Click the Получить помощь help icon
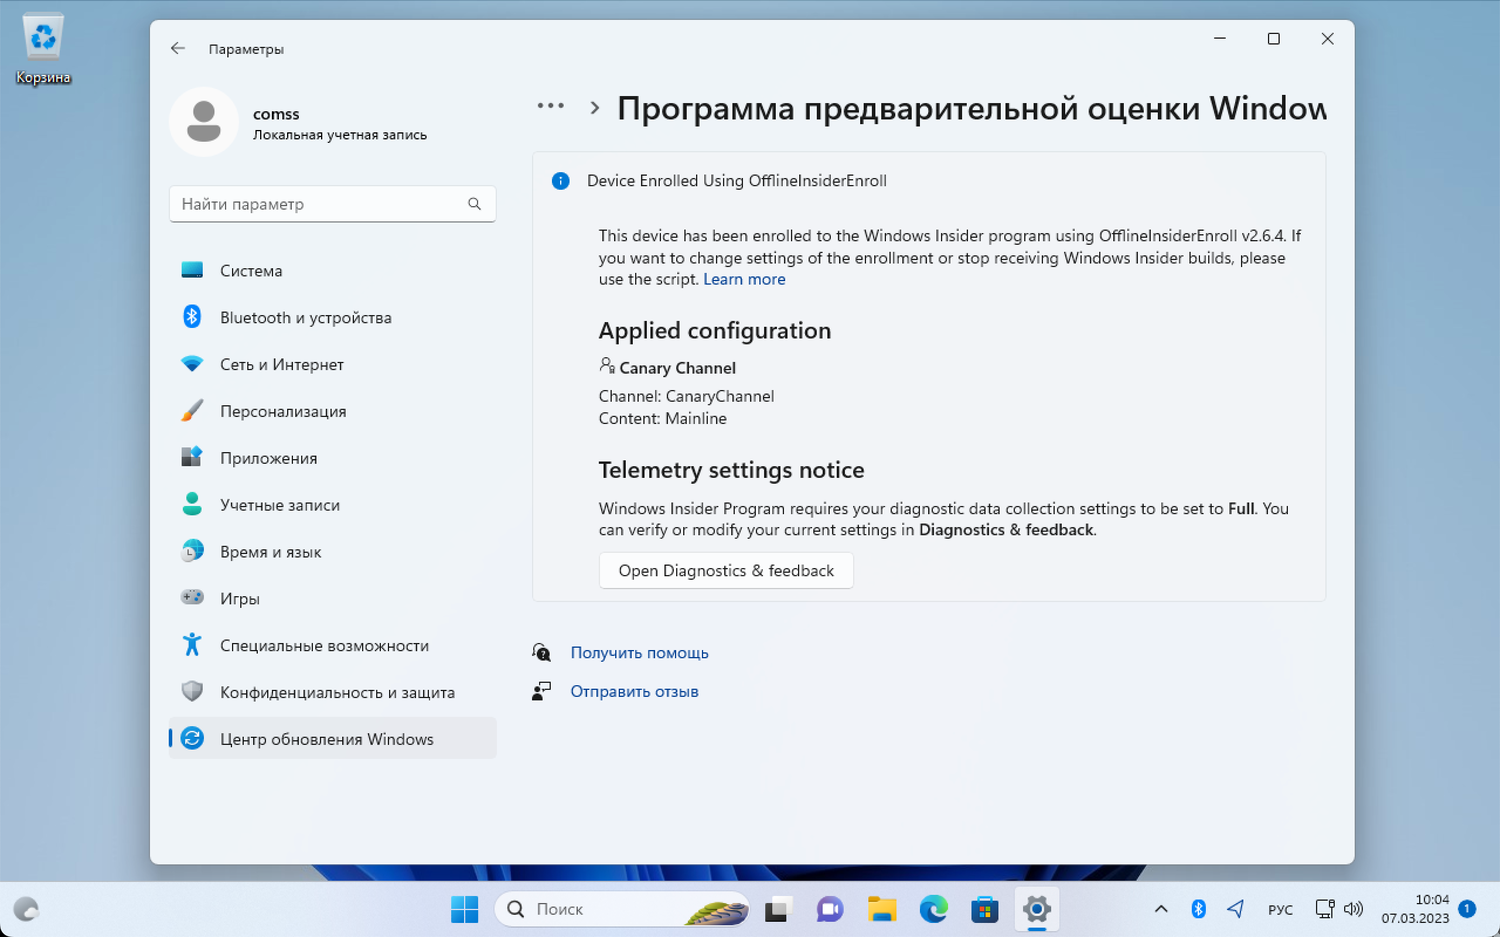The height and width of the screenshot is (937, 1500). pyautogui.click(x=542, y=653)
